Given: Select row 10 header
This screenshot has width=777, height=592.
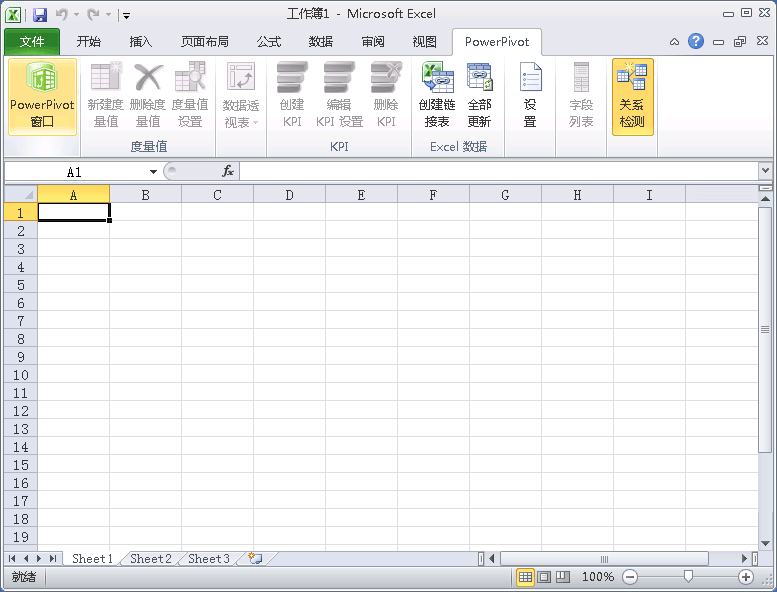Looking at the screenshot, I should [21, 375].
